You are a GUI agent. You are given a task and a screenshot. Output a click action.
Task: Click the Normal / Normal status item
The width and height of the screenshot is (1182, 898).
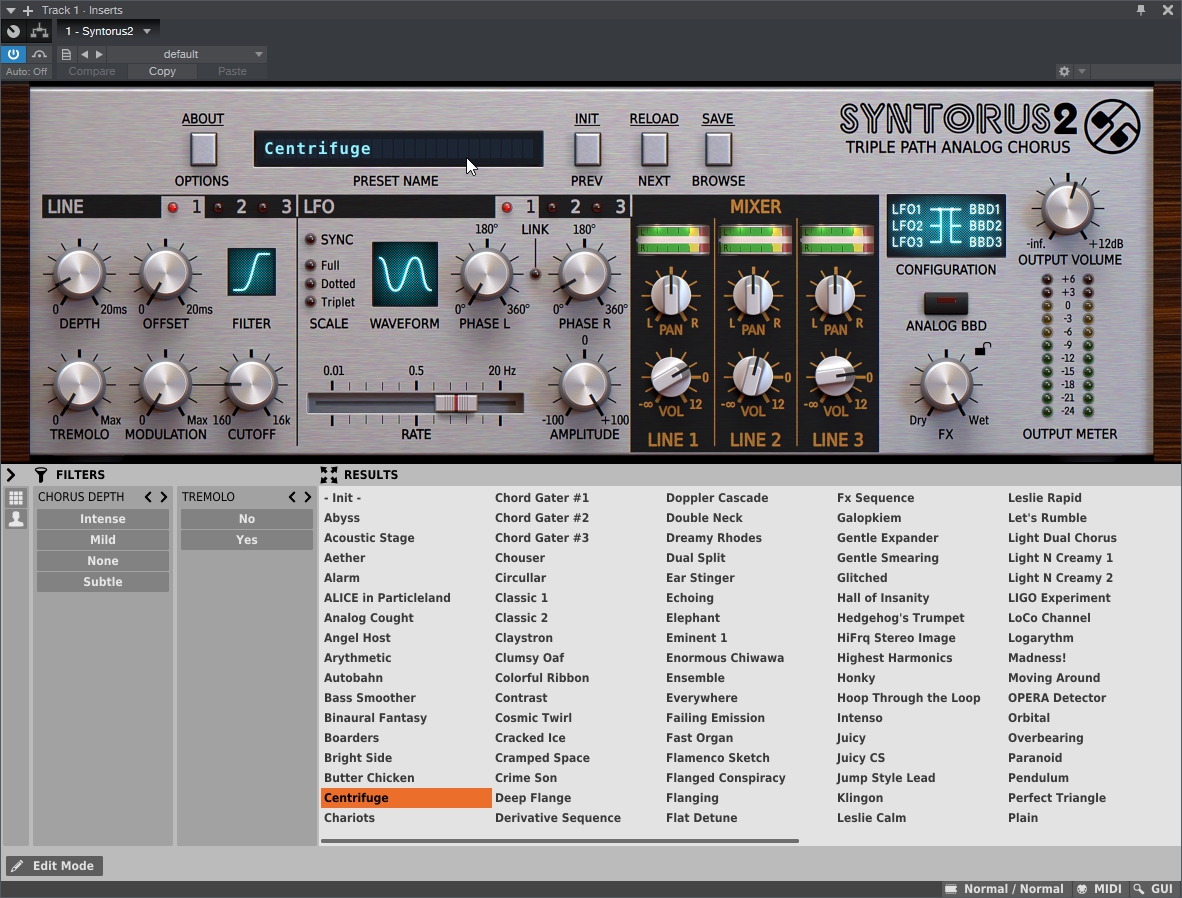[1004, 889]
